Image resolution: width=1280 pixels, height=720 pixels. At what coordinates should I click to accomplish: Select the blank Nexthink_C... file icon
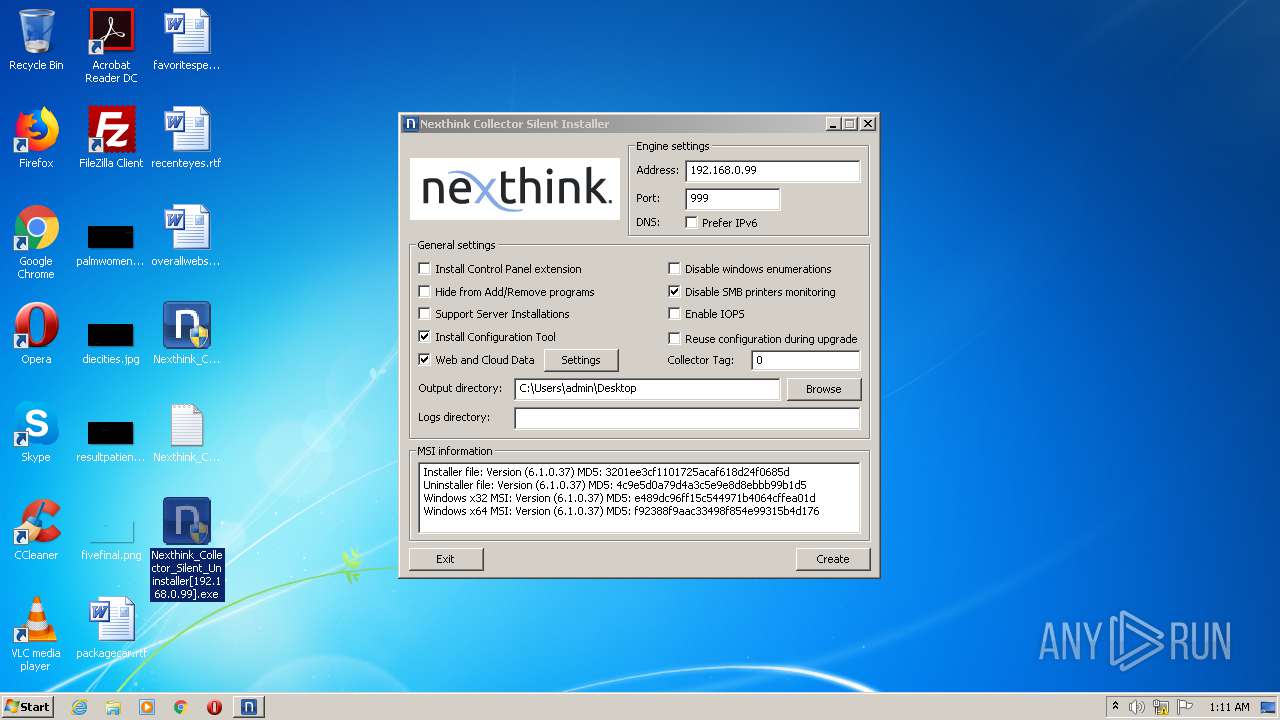tap(186, 432)
